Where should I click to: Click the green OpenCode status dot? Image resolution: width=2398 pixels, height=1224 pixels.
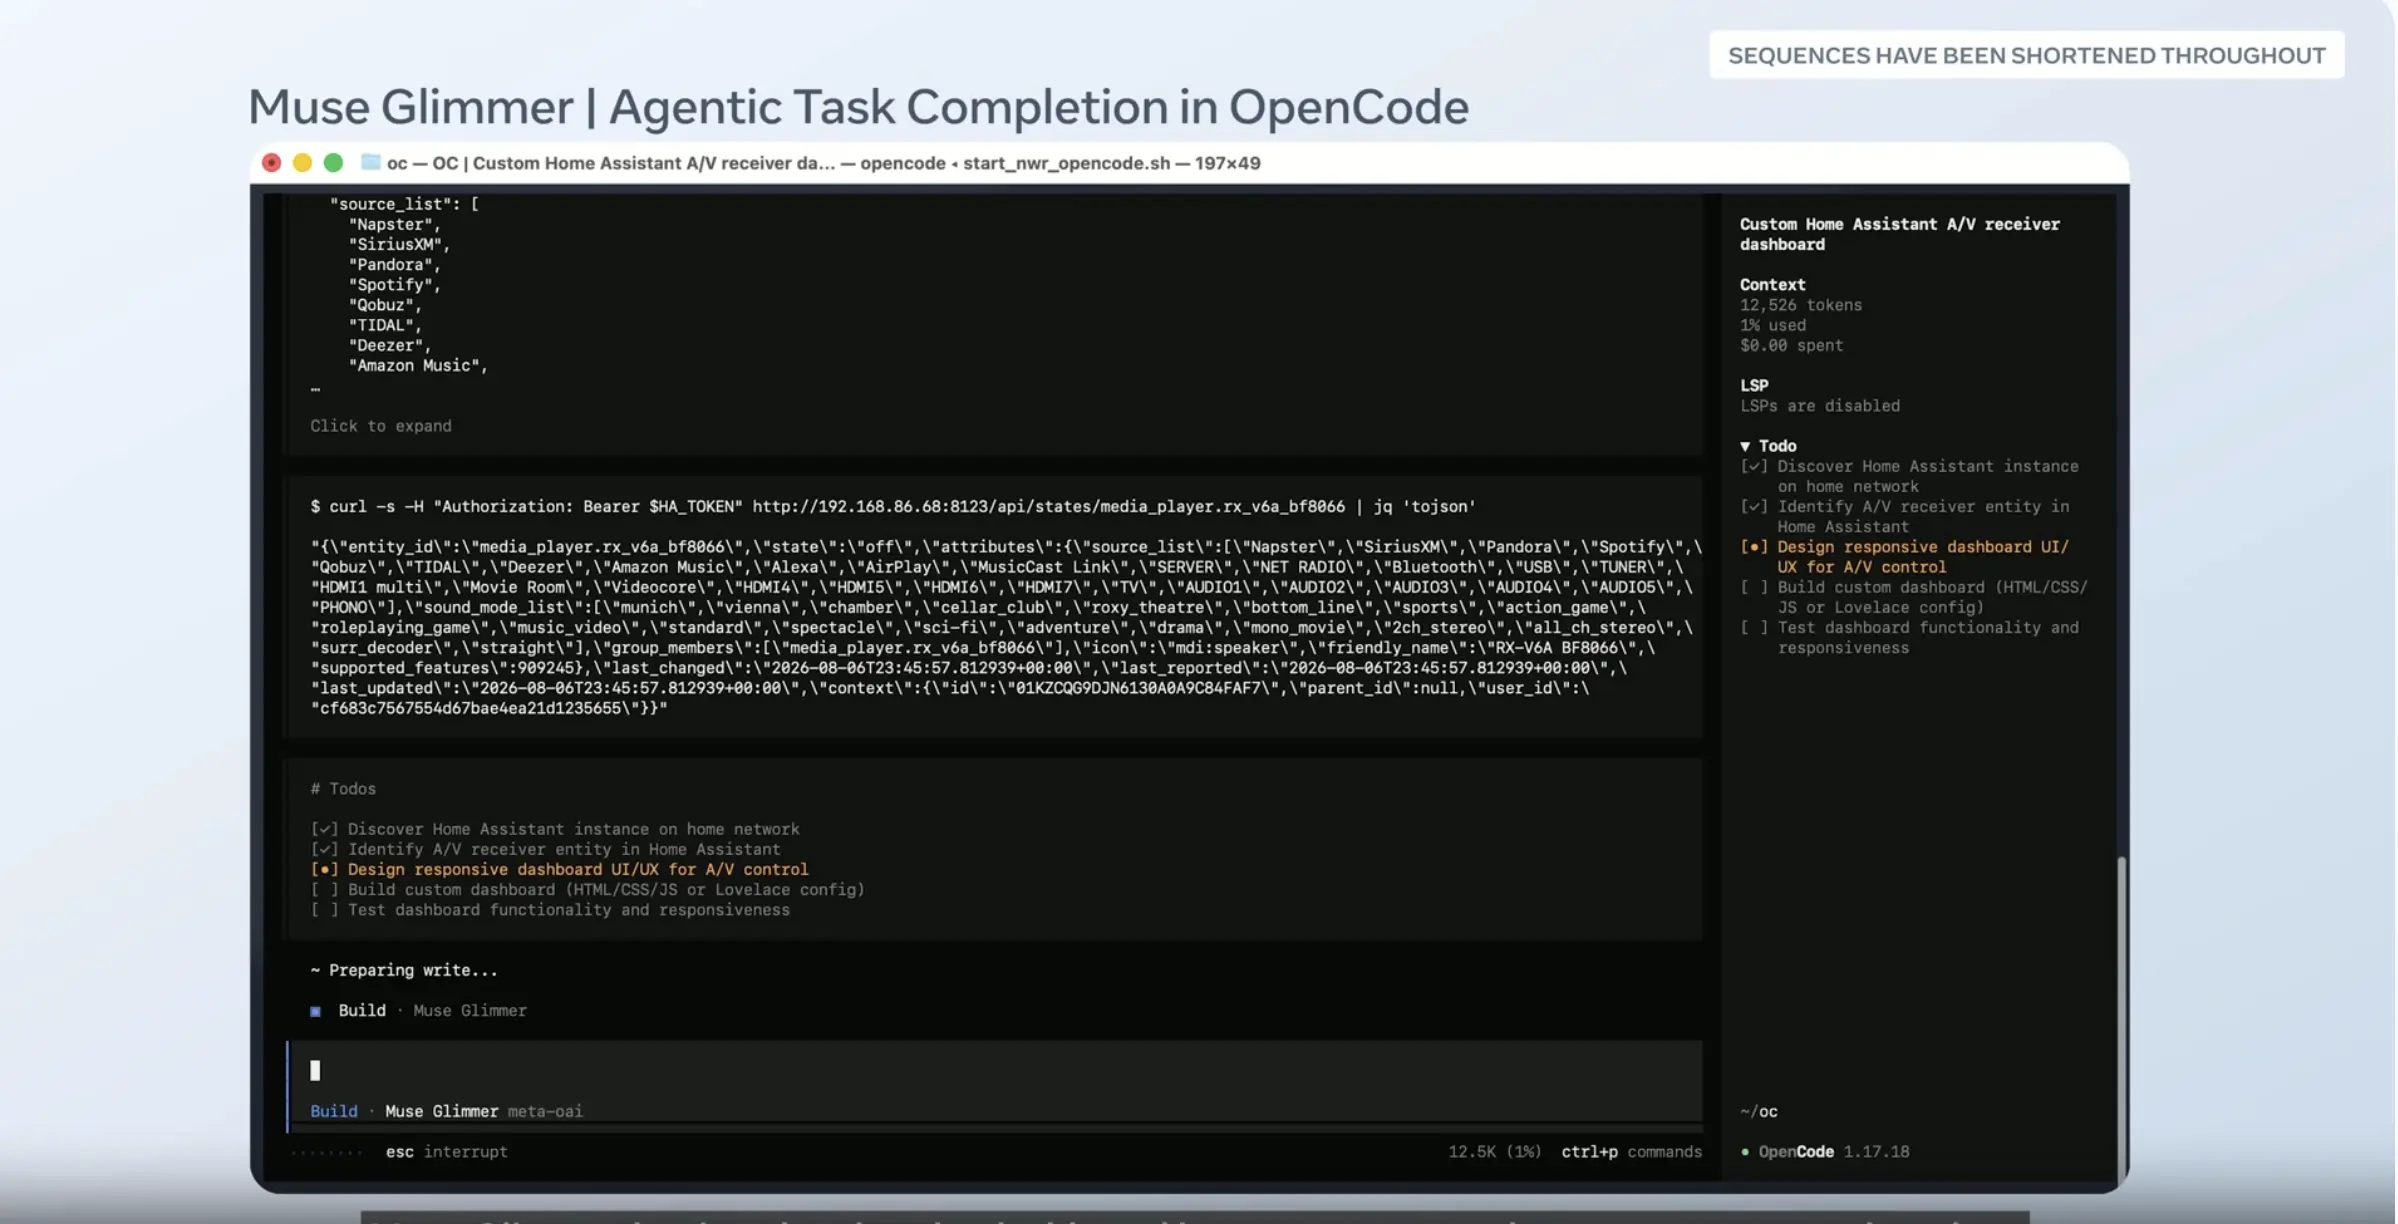[x=1745, y=1152]
